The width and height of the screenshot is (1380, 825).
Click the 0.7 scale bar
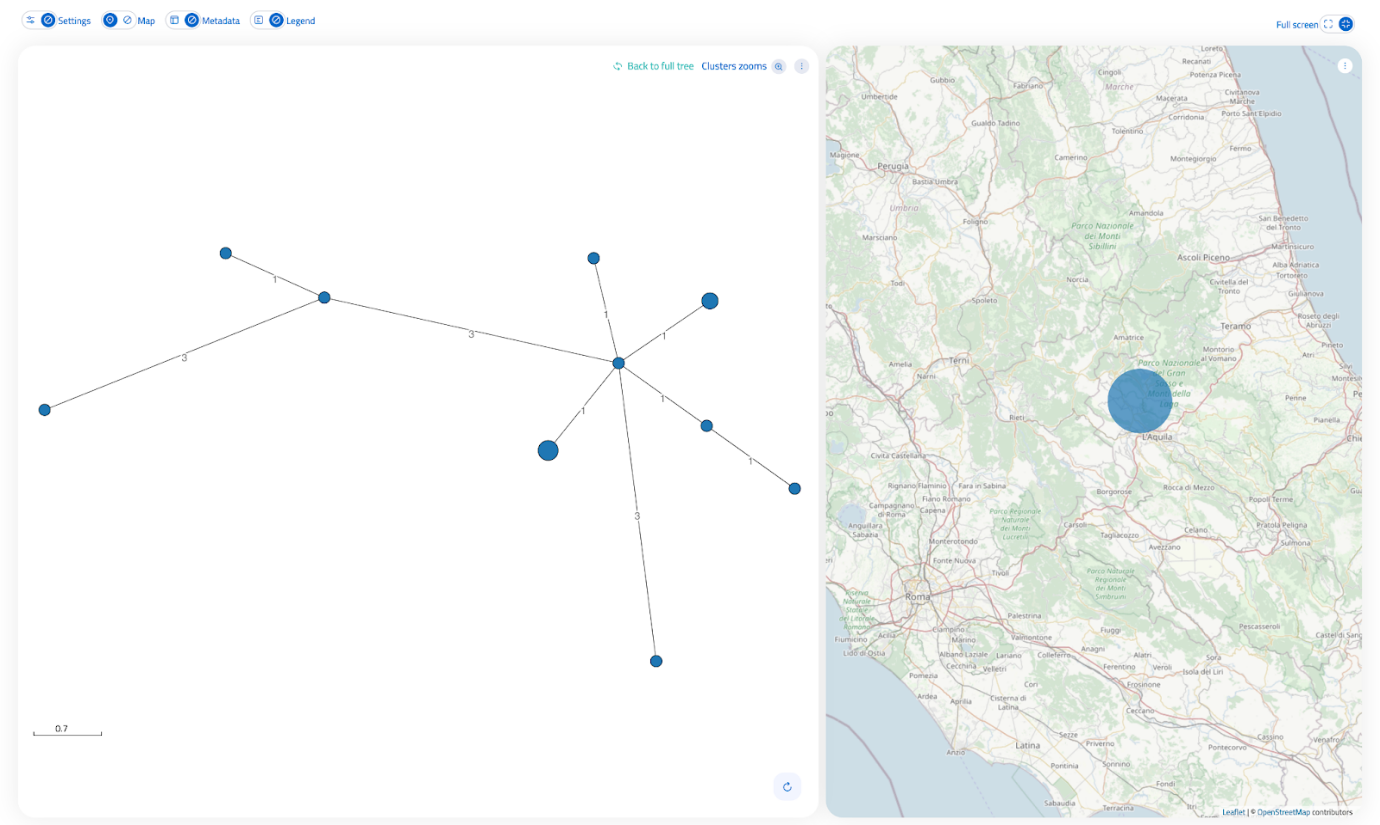[x=67, y=733]
